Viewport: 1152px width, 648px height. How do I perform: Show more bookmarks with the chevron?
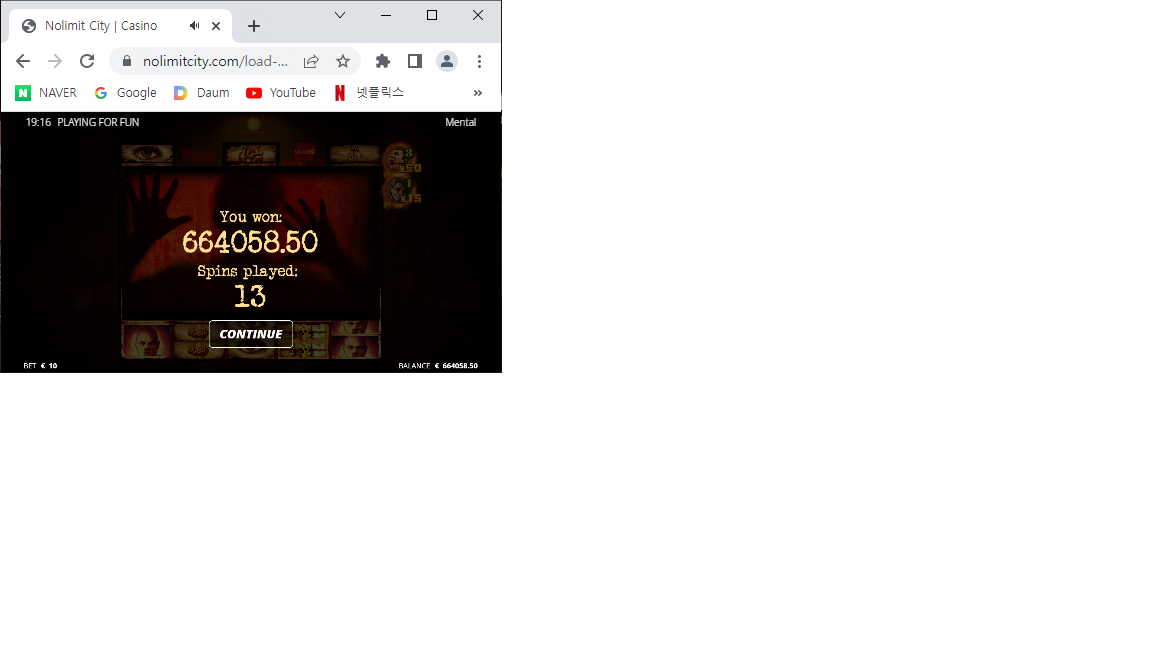[478, 93]
